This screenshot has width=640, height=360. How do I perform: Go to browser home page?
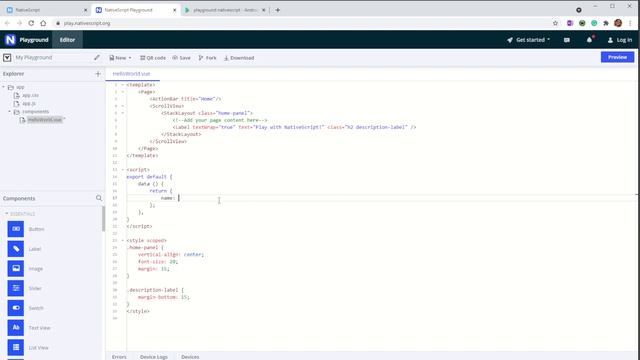[43, 23]
